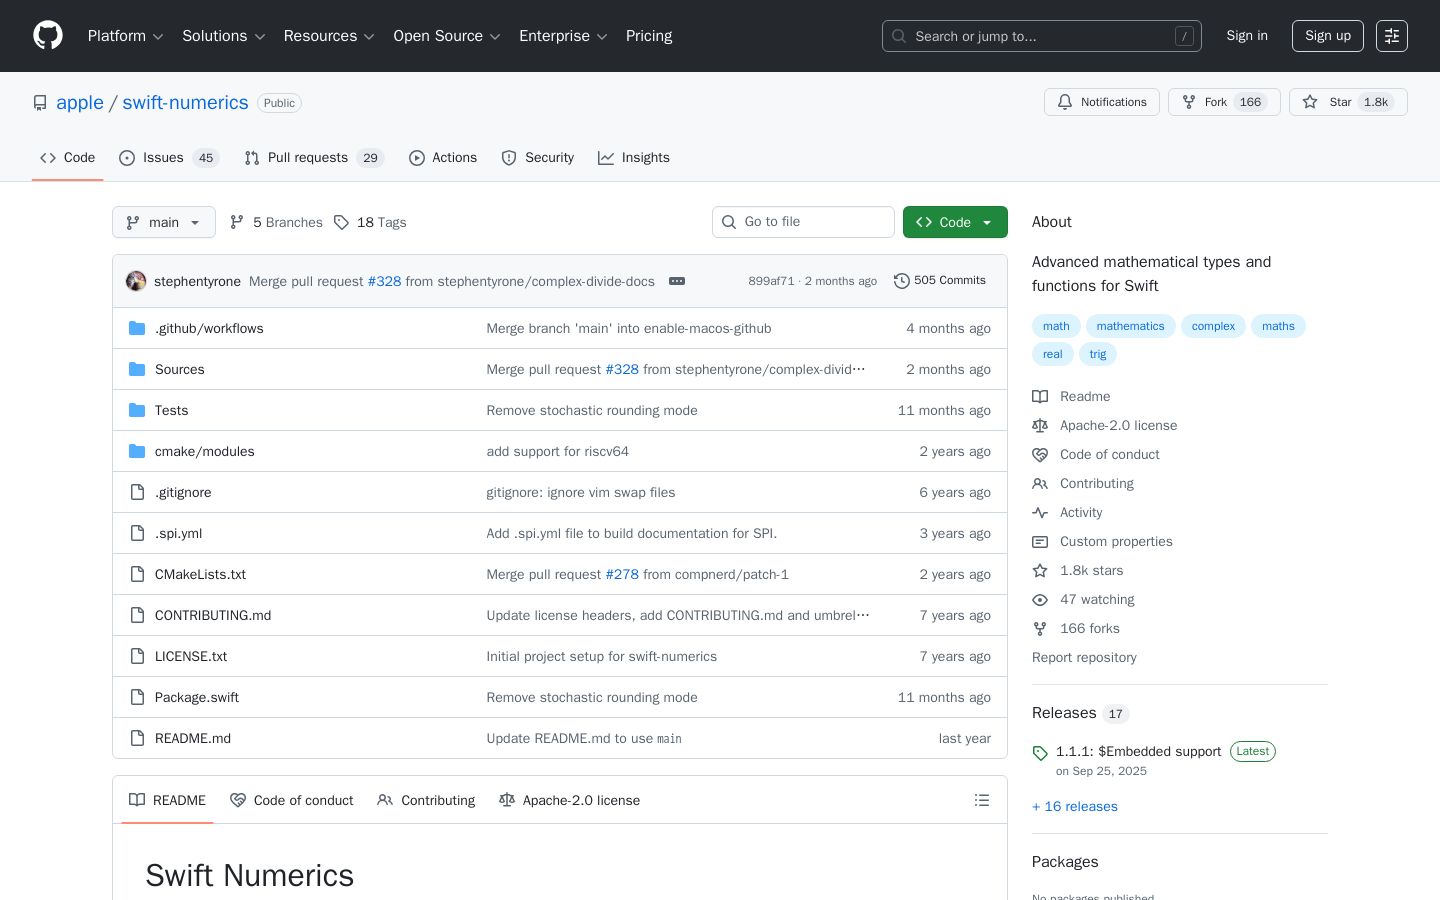The width and height of the screenshot is (1440, 900).
Task: Select the trig topic tag
Action: pos(1098,354)
